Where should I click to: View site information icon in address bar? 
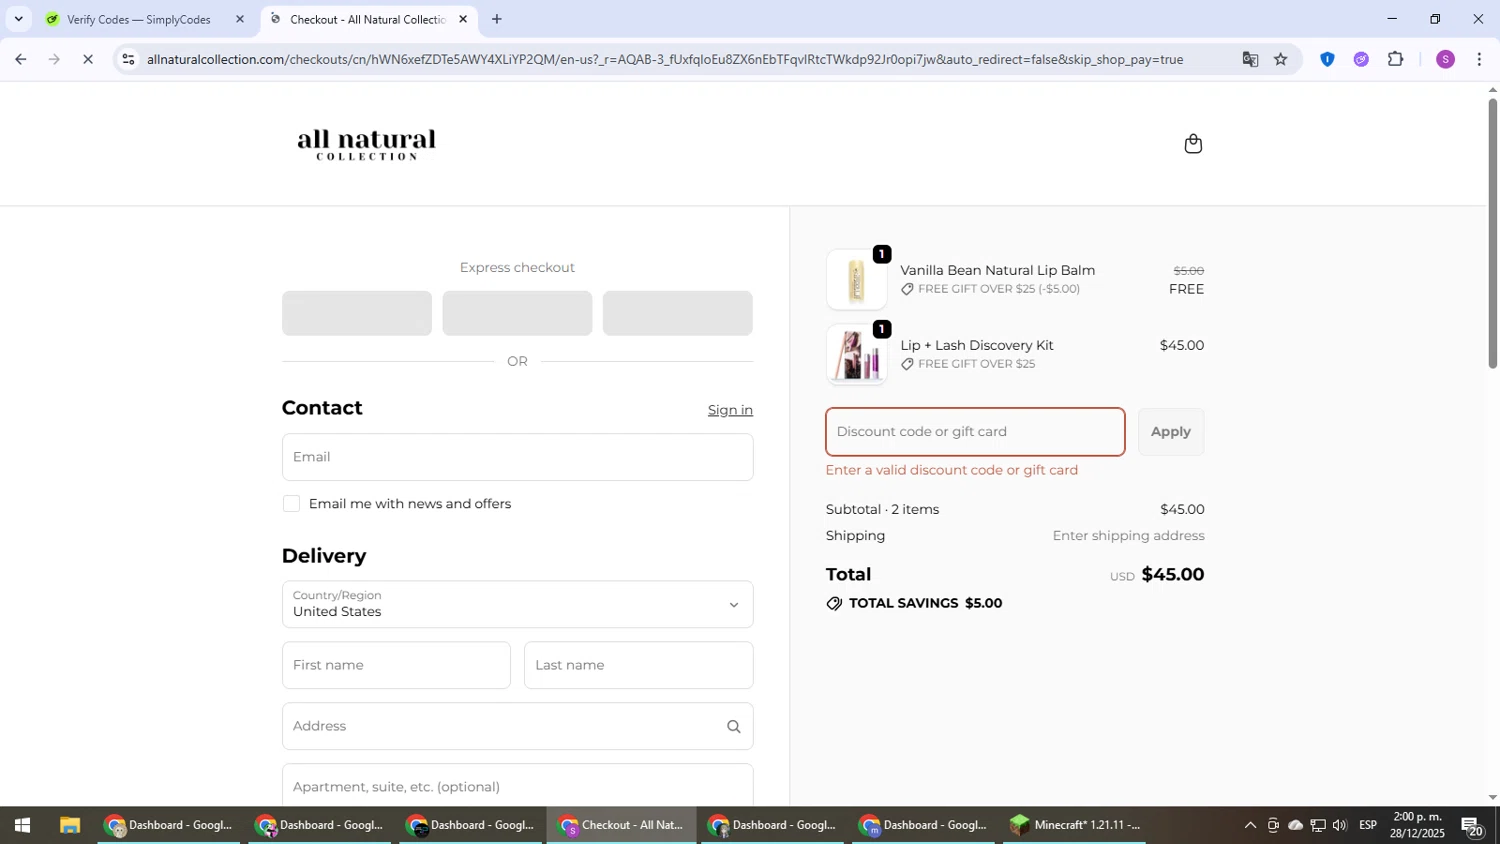click(x=127, y=59)
